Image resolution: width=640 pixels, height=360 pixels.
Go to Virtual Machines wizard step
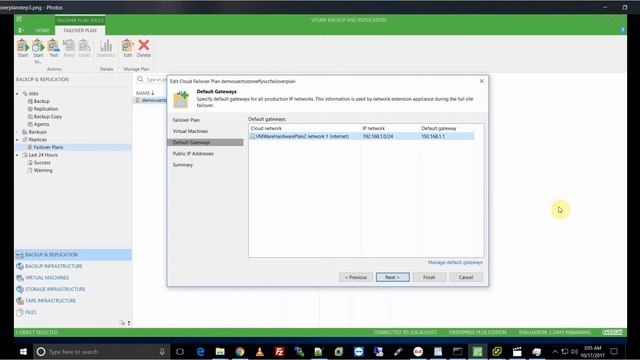190,131
